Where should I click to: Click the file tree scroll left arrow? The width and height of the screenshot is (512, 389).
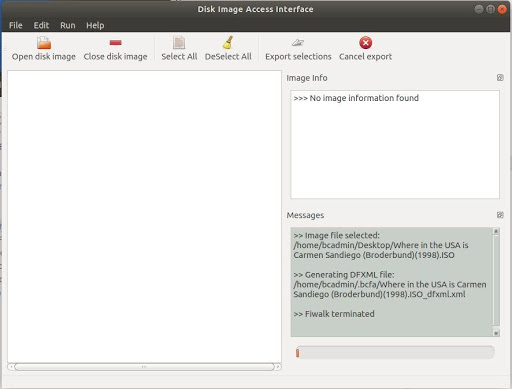pos(11,367)
